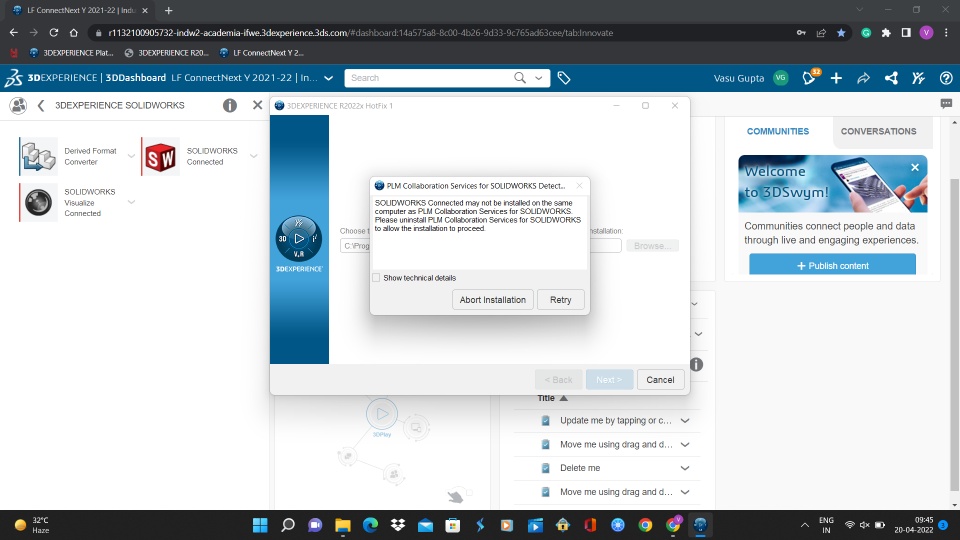Click the dashboard page vertical scrollbar
The width and height of the screenshot is (960, 540).
click(954, 334)
